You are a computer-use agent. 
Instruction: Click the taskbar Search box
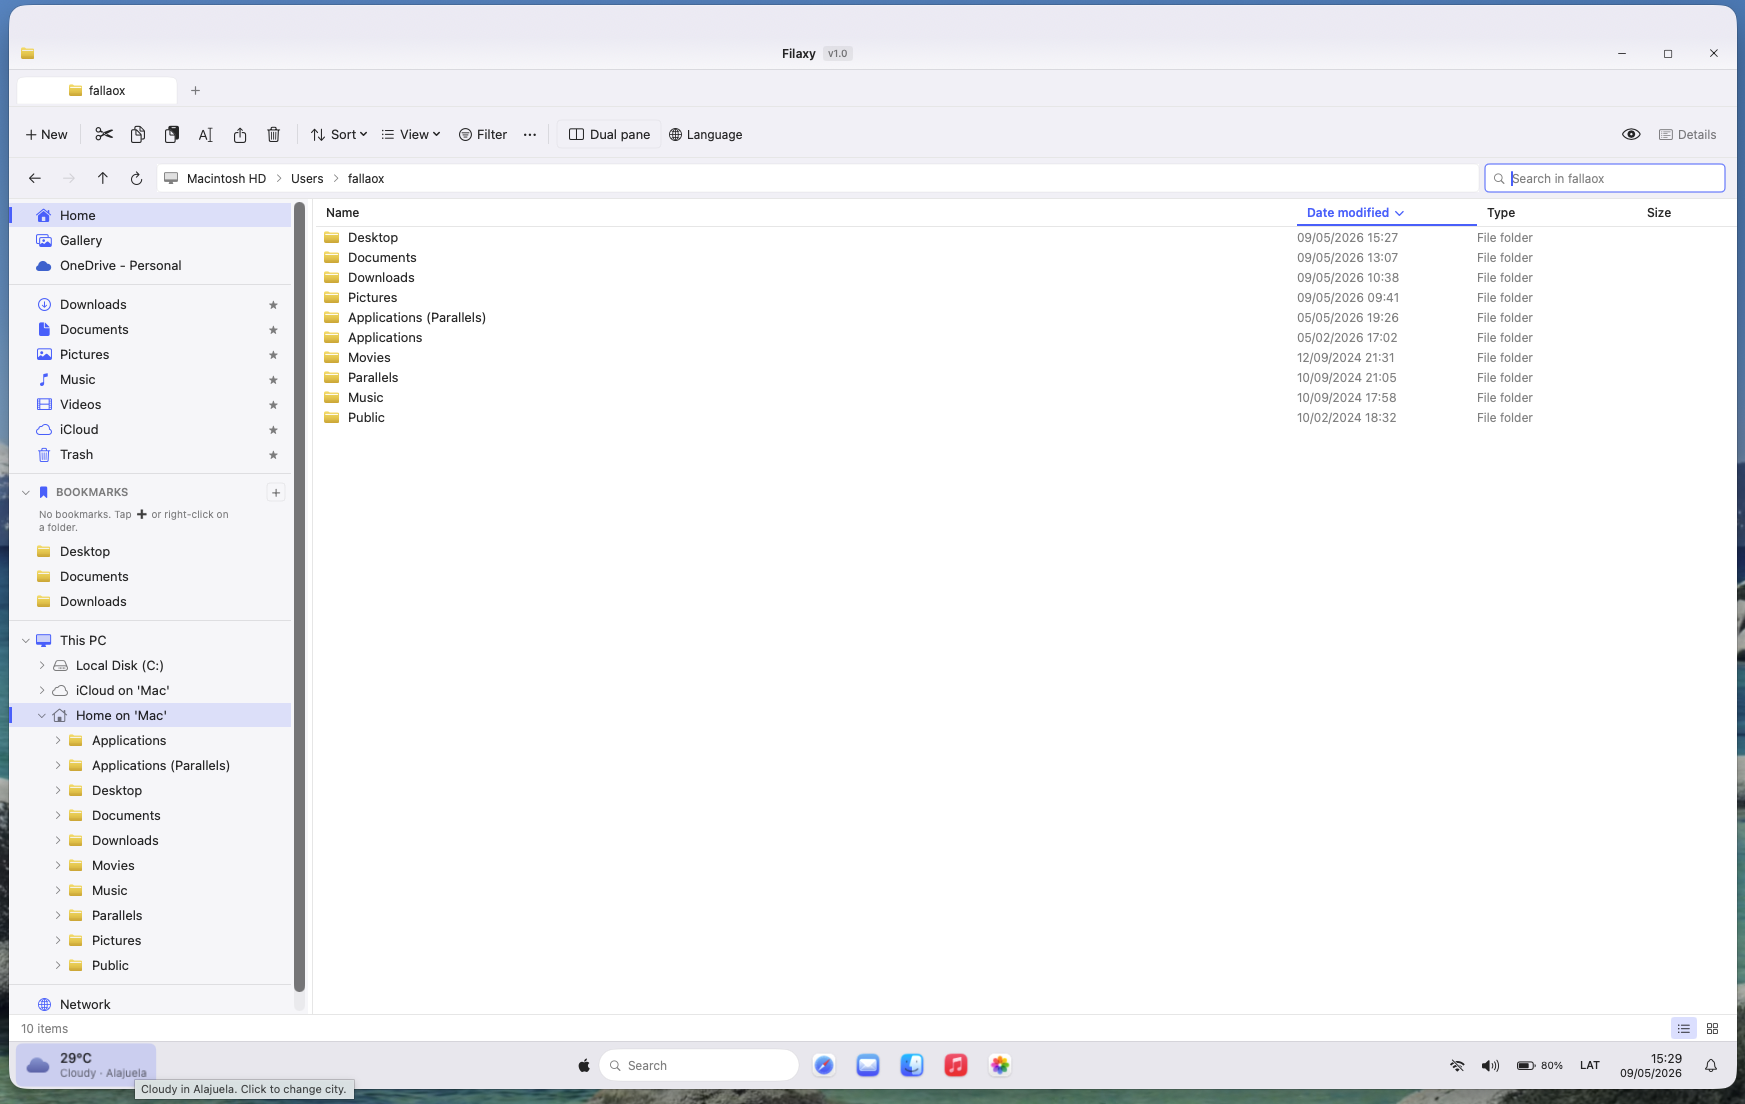point(699,1065)
